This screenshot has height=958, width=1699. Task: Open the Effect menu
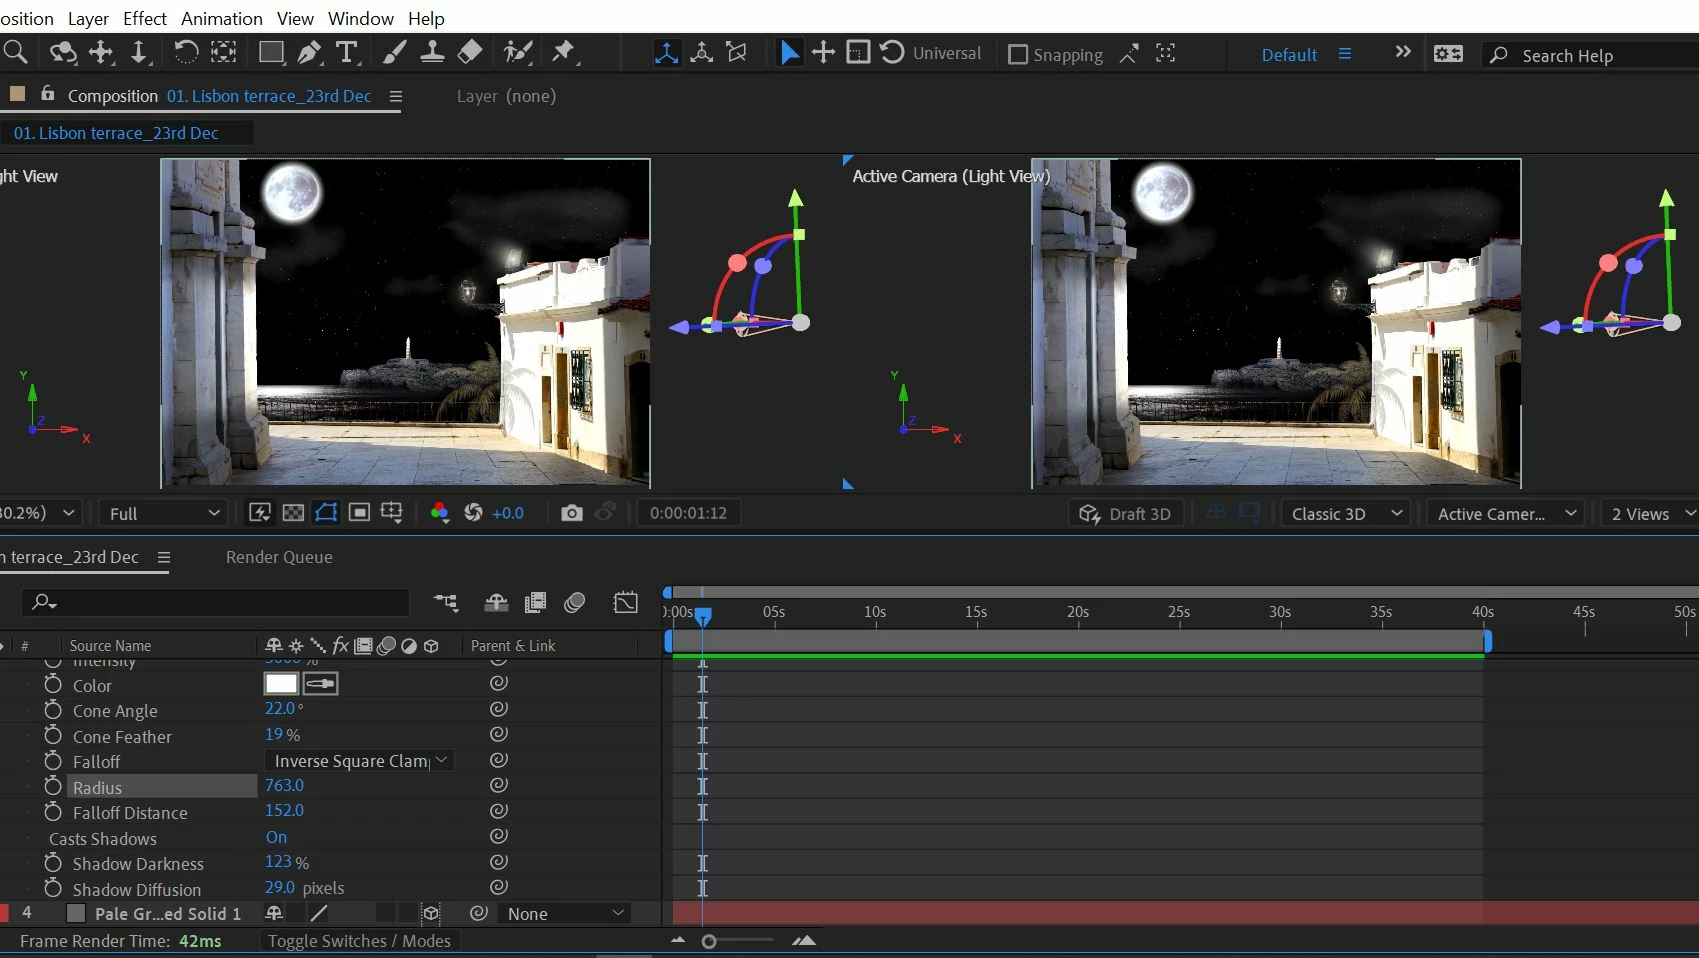coord(144,18)
